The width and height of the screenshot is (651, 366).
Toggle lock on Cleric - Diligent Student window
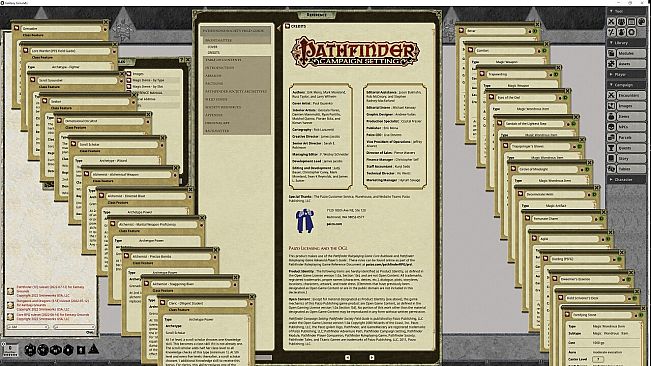click(x=250, y=303)
